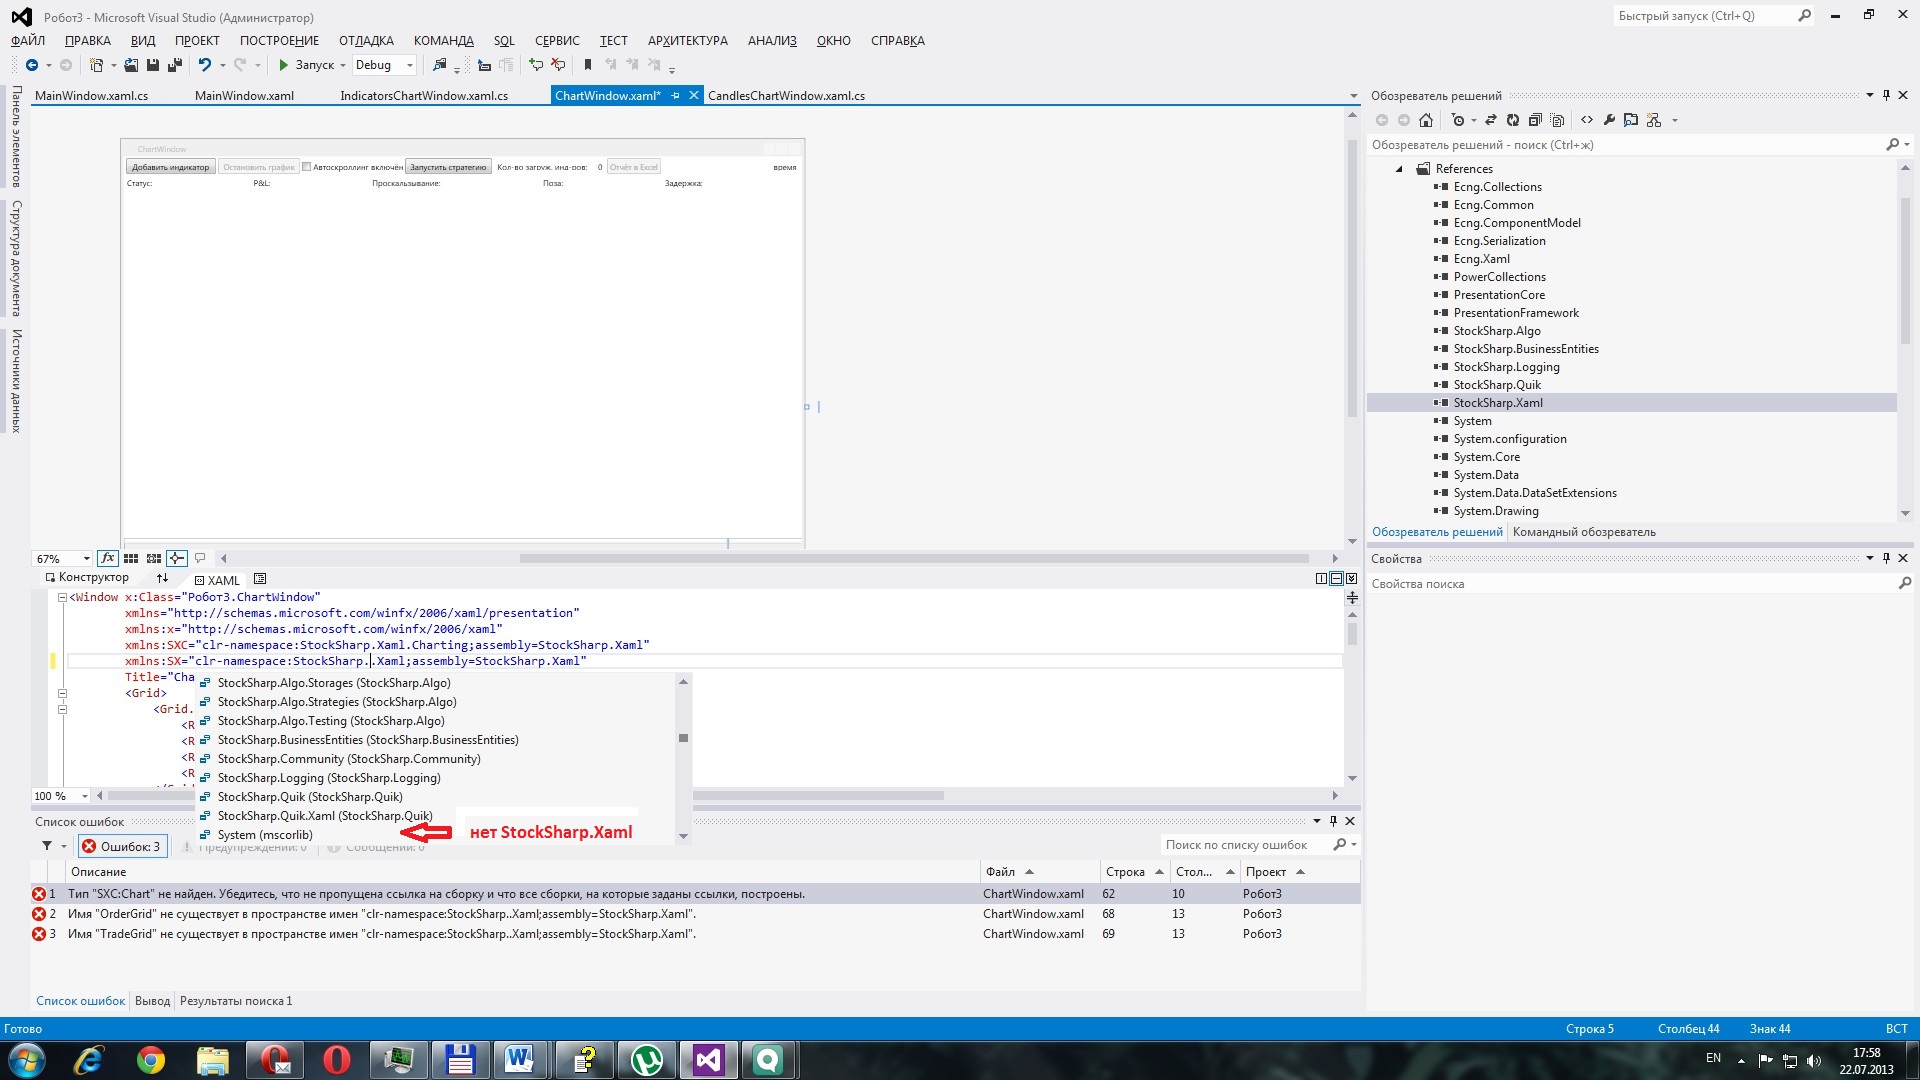
Task: Open Google Chrome from the taskbar
Action: (151, 1060)
